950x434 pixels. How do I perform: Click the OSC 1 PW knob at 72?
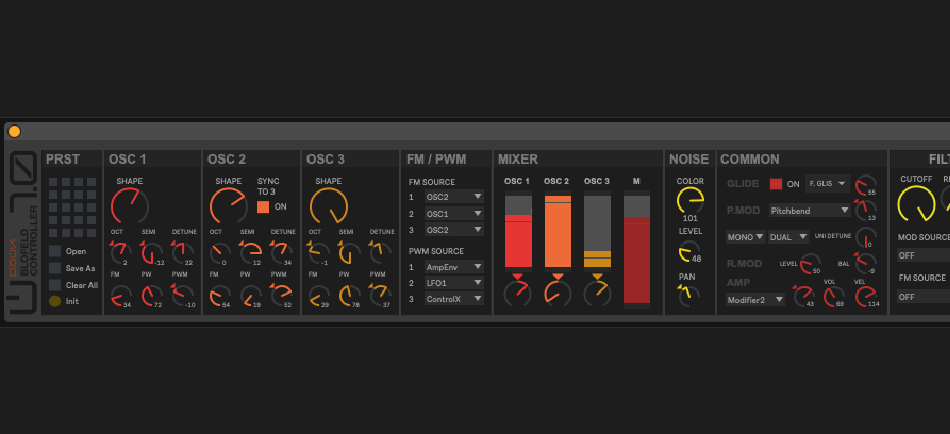pyautogui.click(x=151, y=295)
